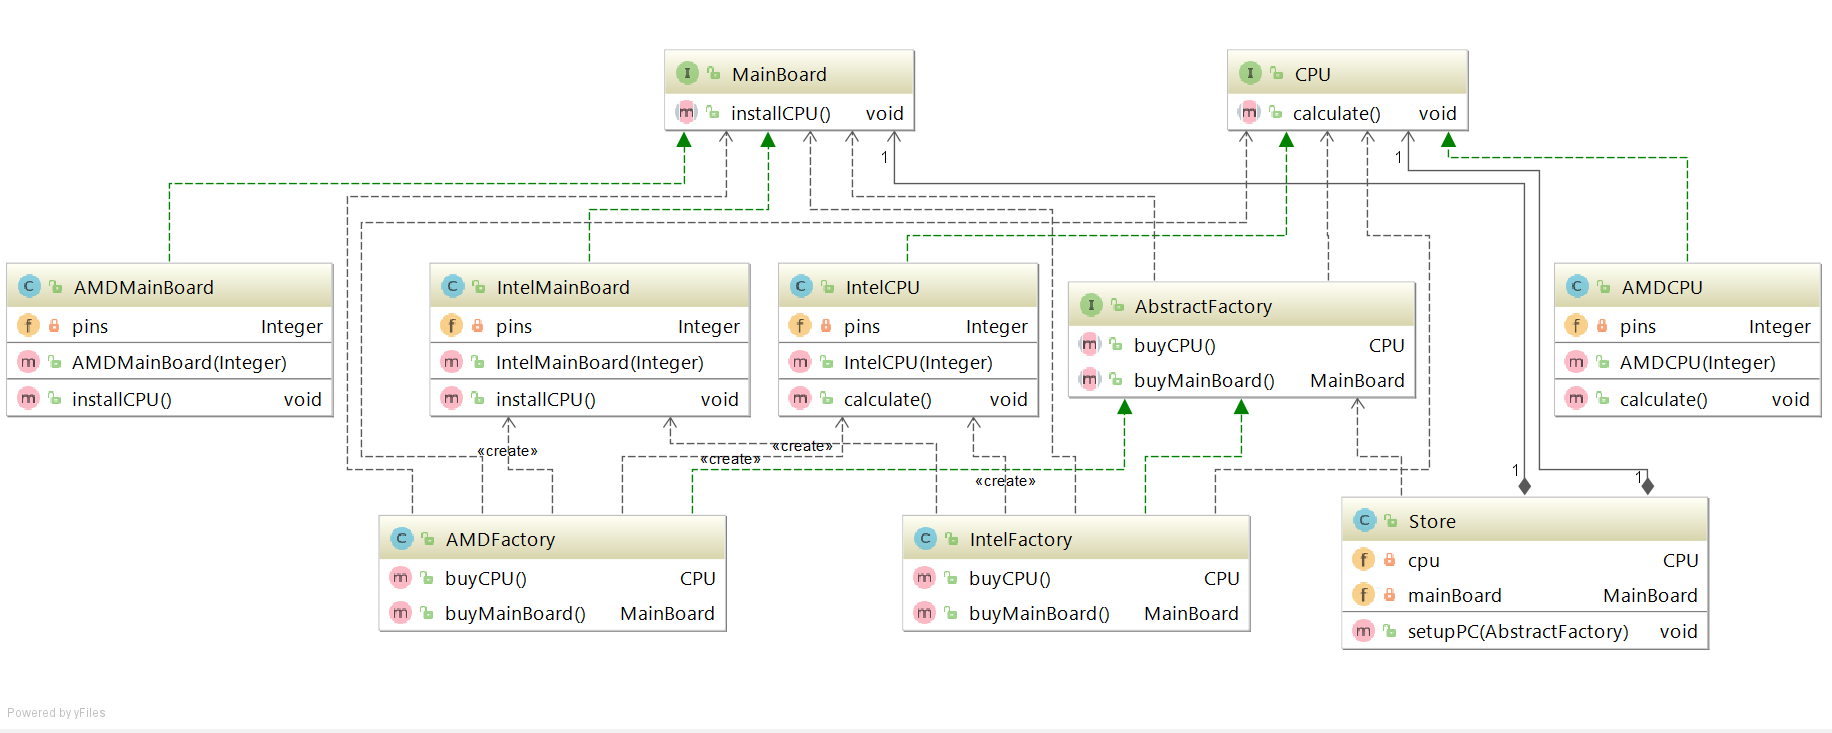The width and height of the screenshot is (1832, 733).
Task: Click «create» label below IntelMainBoard installCPU
Action: click(x=508, y=451)
